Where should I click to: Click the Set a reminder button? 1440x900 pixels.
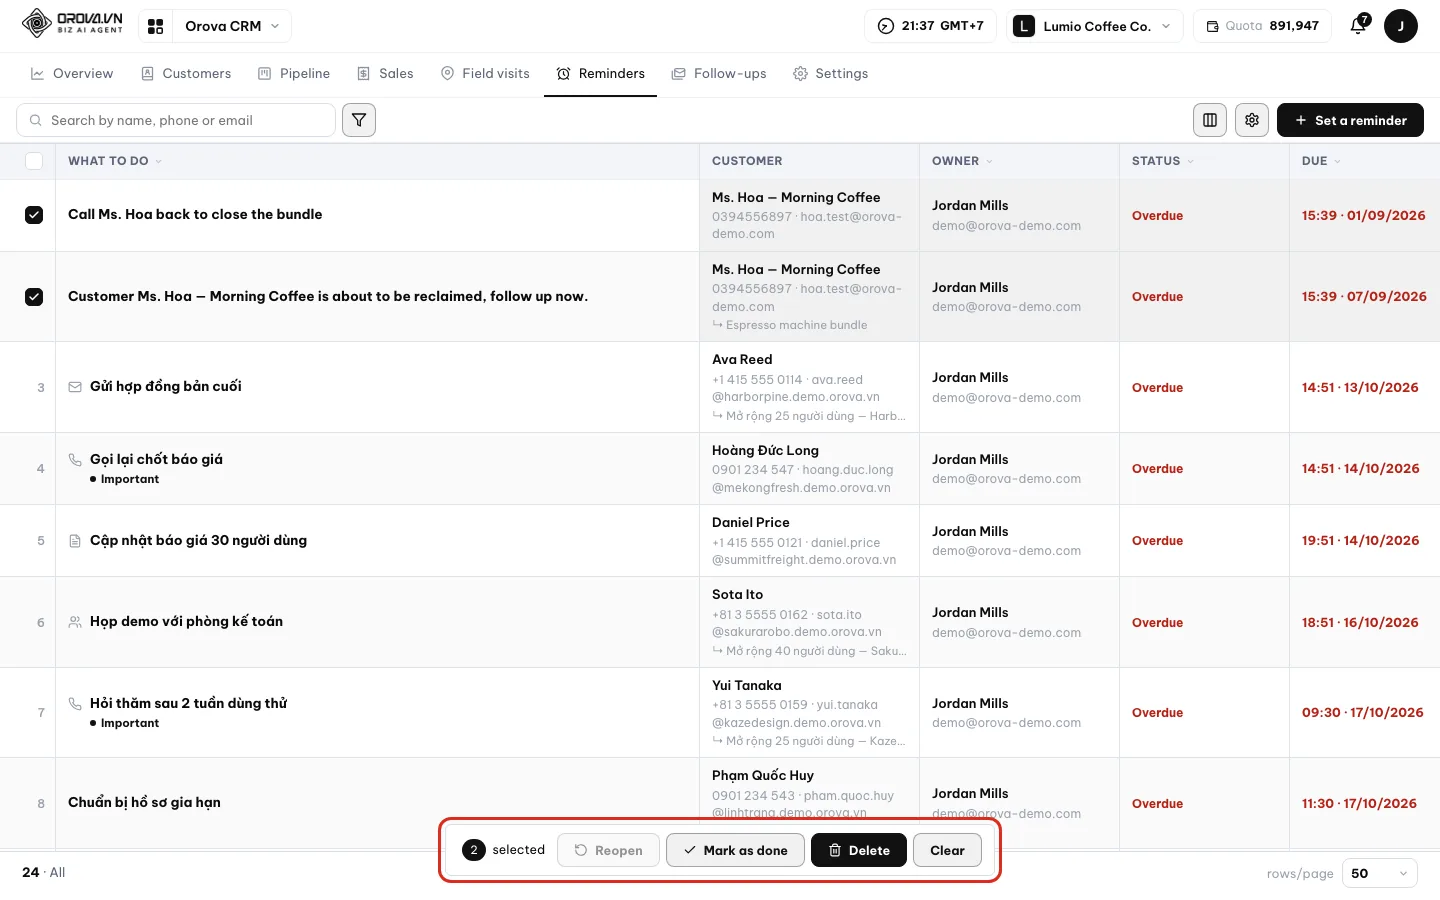[1350, 120]
